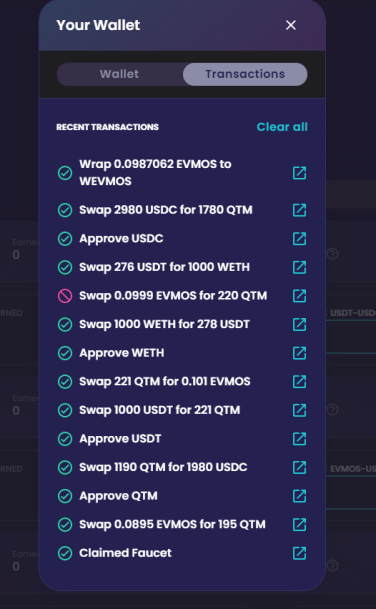Open explorer link for Swap 1190 QTM transaction

[299, 467]
